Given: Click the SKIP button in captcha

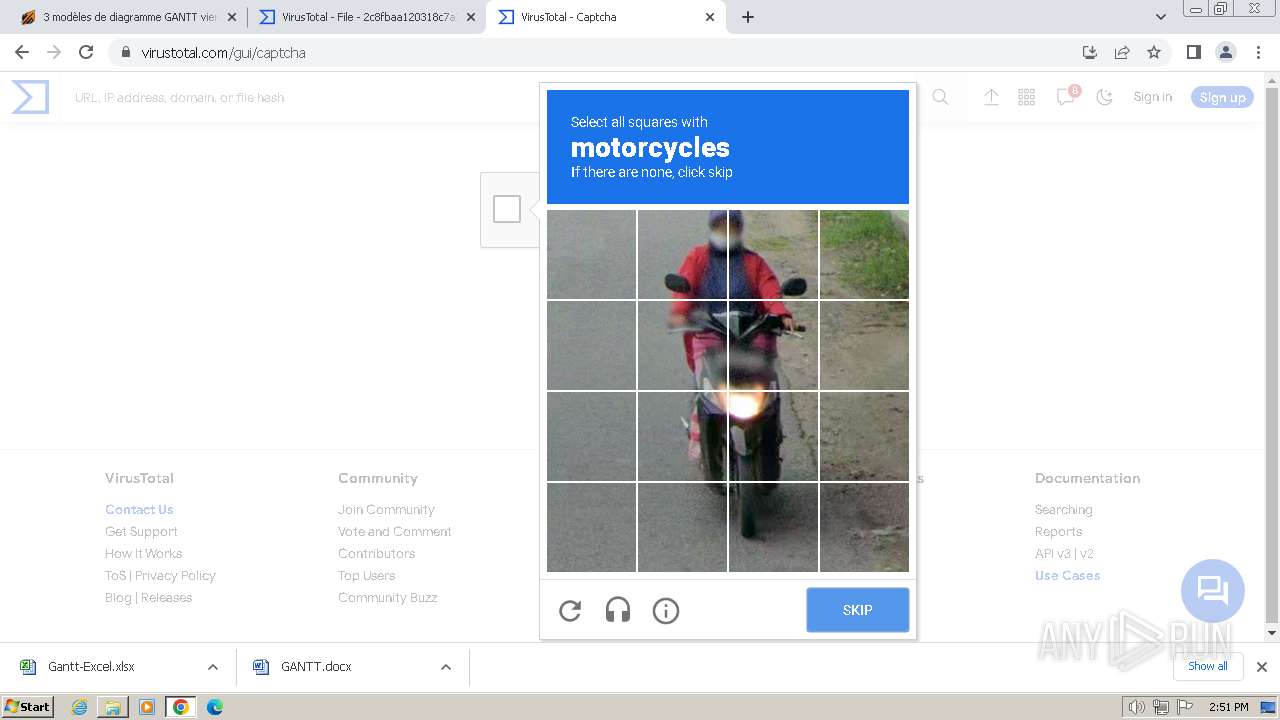Looking at the screenshot, I should 857,610.
